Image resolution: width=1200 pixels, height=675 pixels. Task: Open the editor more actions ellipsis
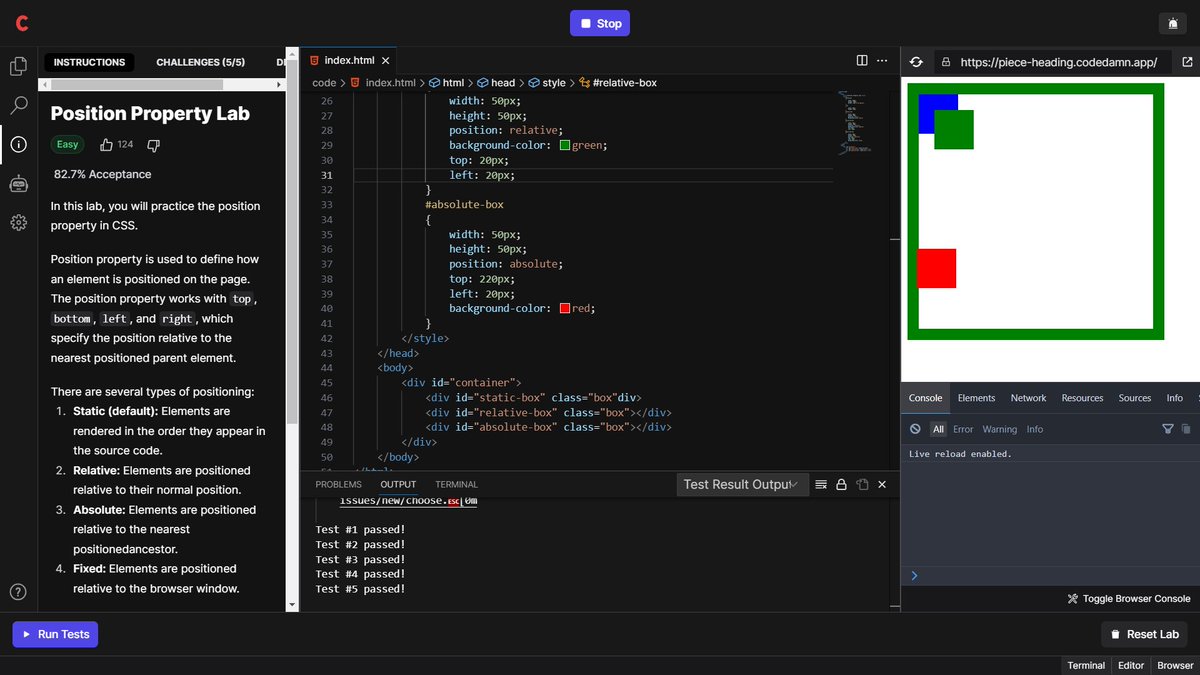coord(882,61)
